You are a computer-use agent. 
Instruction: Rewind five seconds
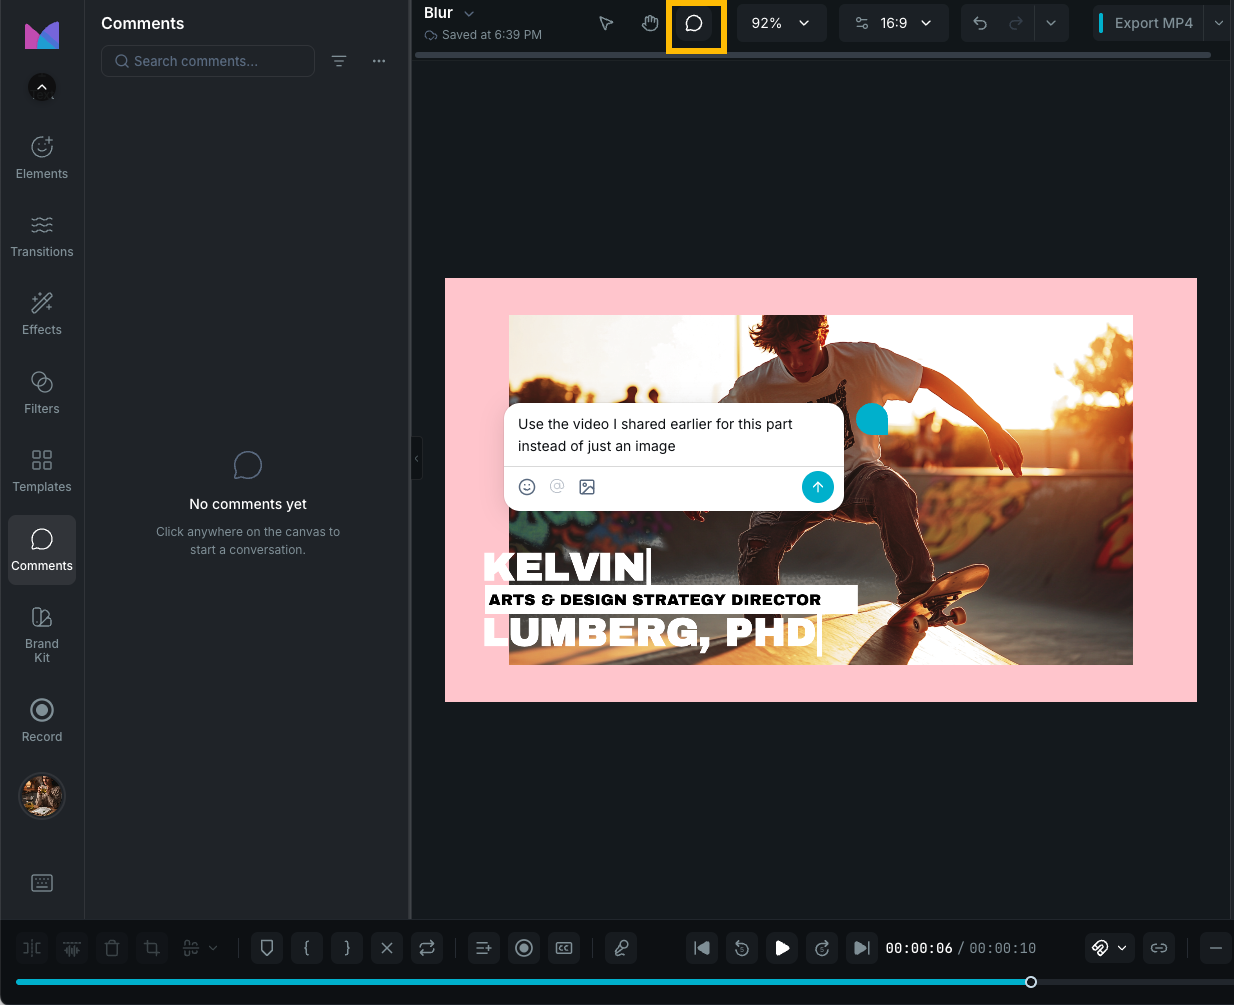pyautogui.click(x=742, y=948)
